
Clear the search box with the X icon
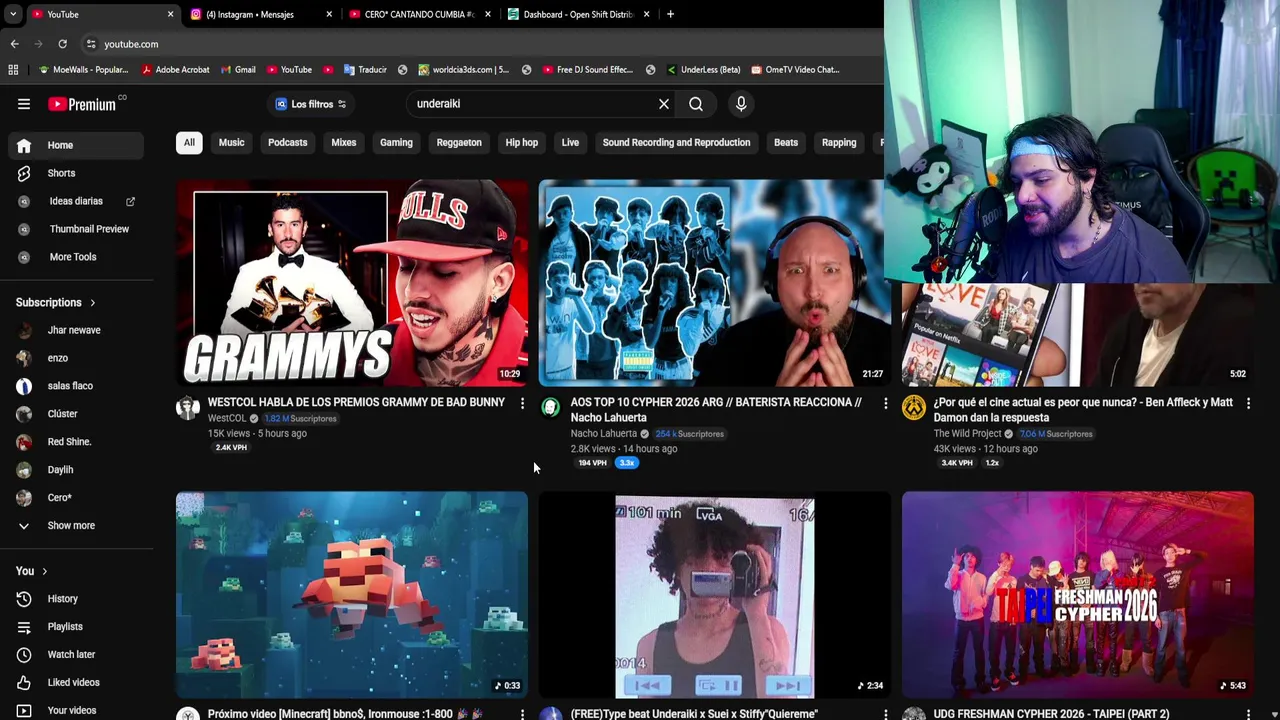(x=664, y=104)
